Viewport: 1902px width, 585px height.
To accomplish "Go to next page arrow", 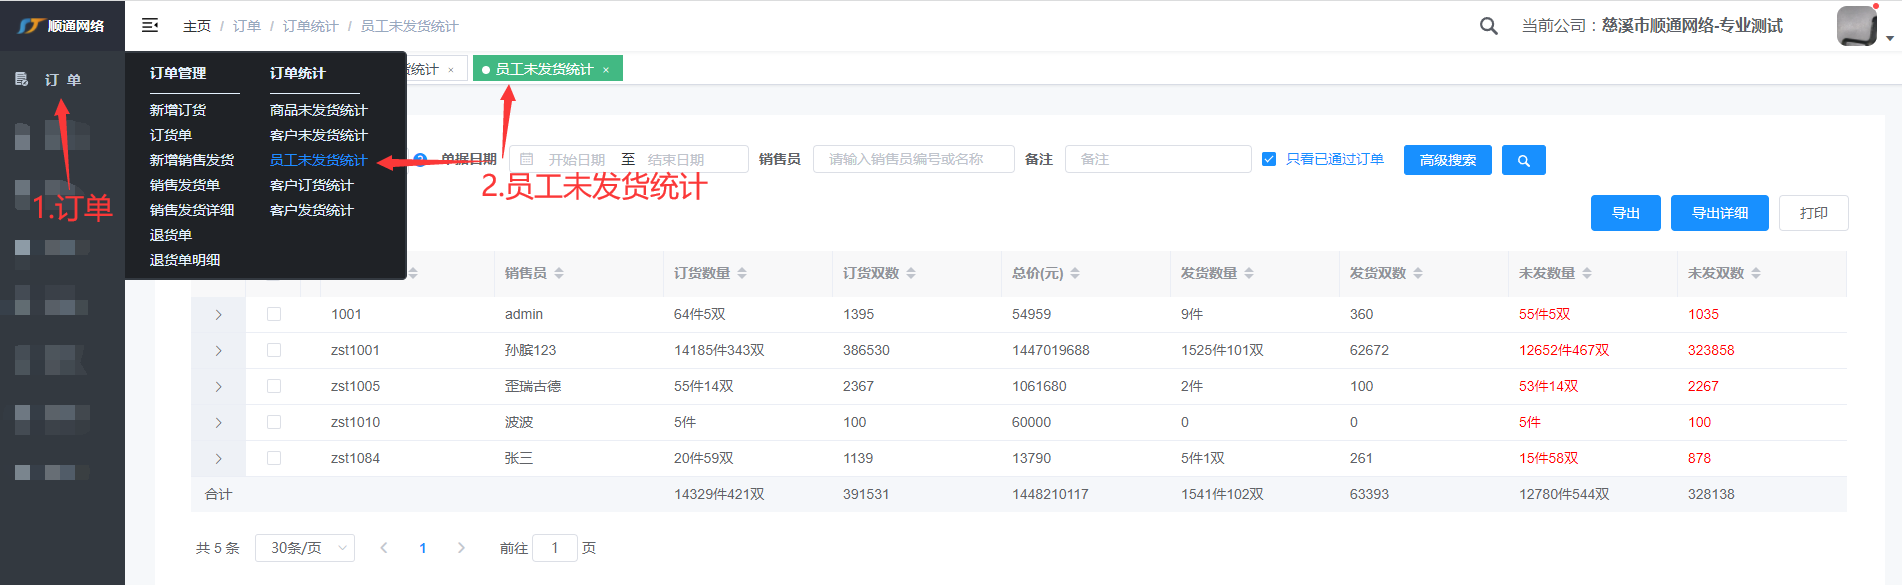I will [x=461, y=548].
